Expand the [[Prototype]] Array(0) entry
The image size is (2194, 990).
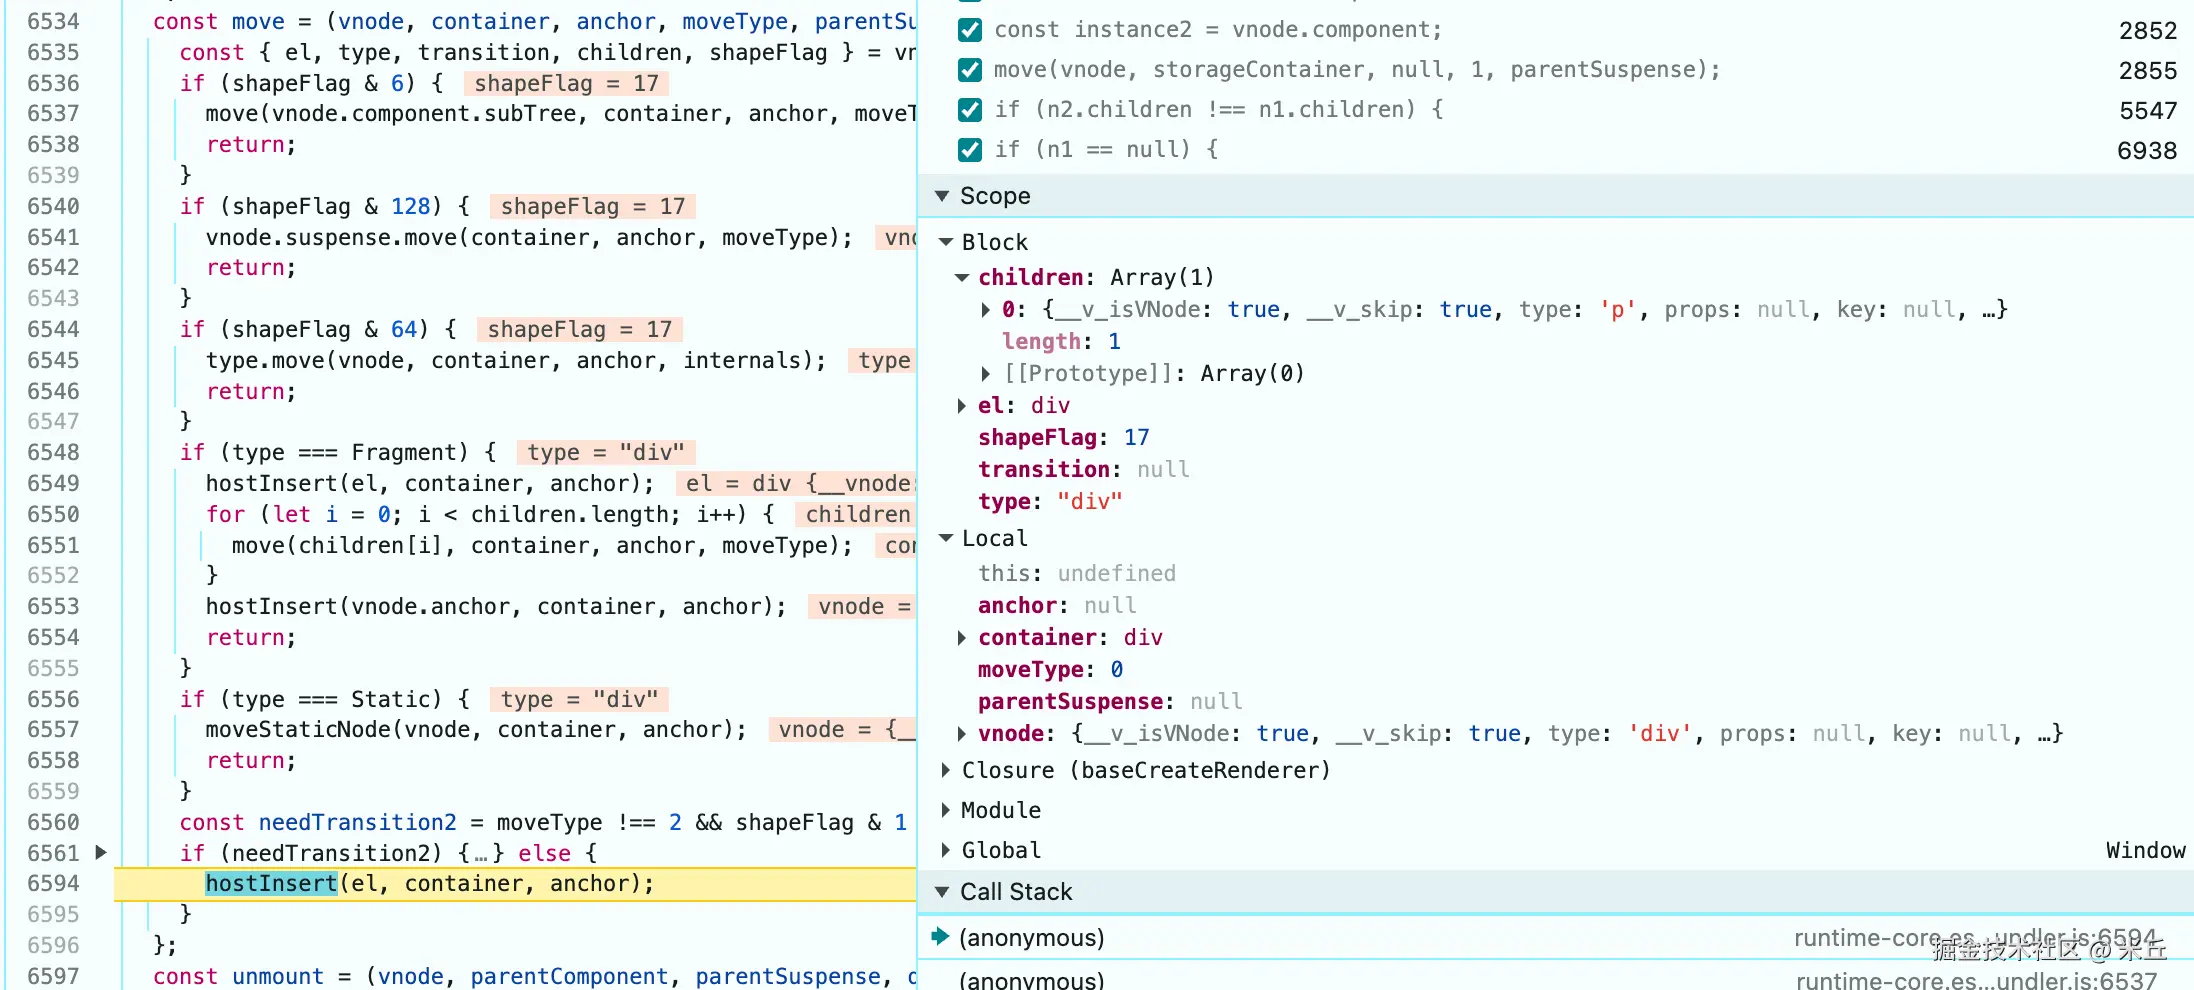click(x=986, y=374)
